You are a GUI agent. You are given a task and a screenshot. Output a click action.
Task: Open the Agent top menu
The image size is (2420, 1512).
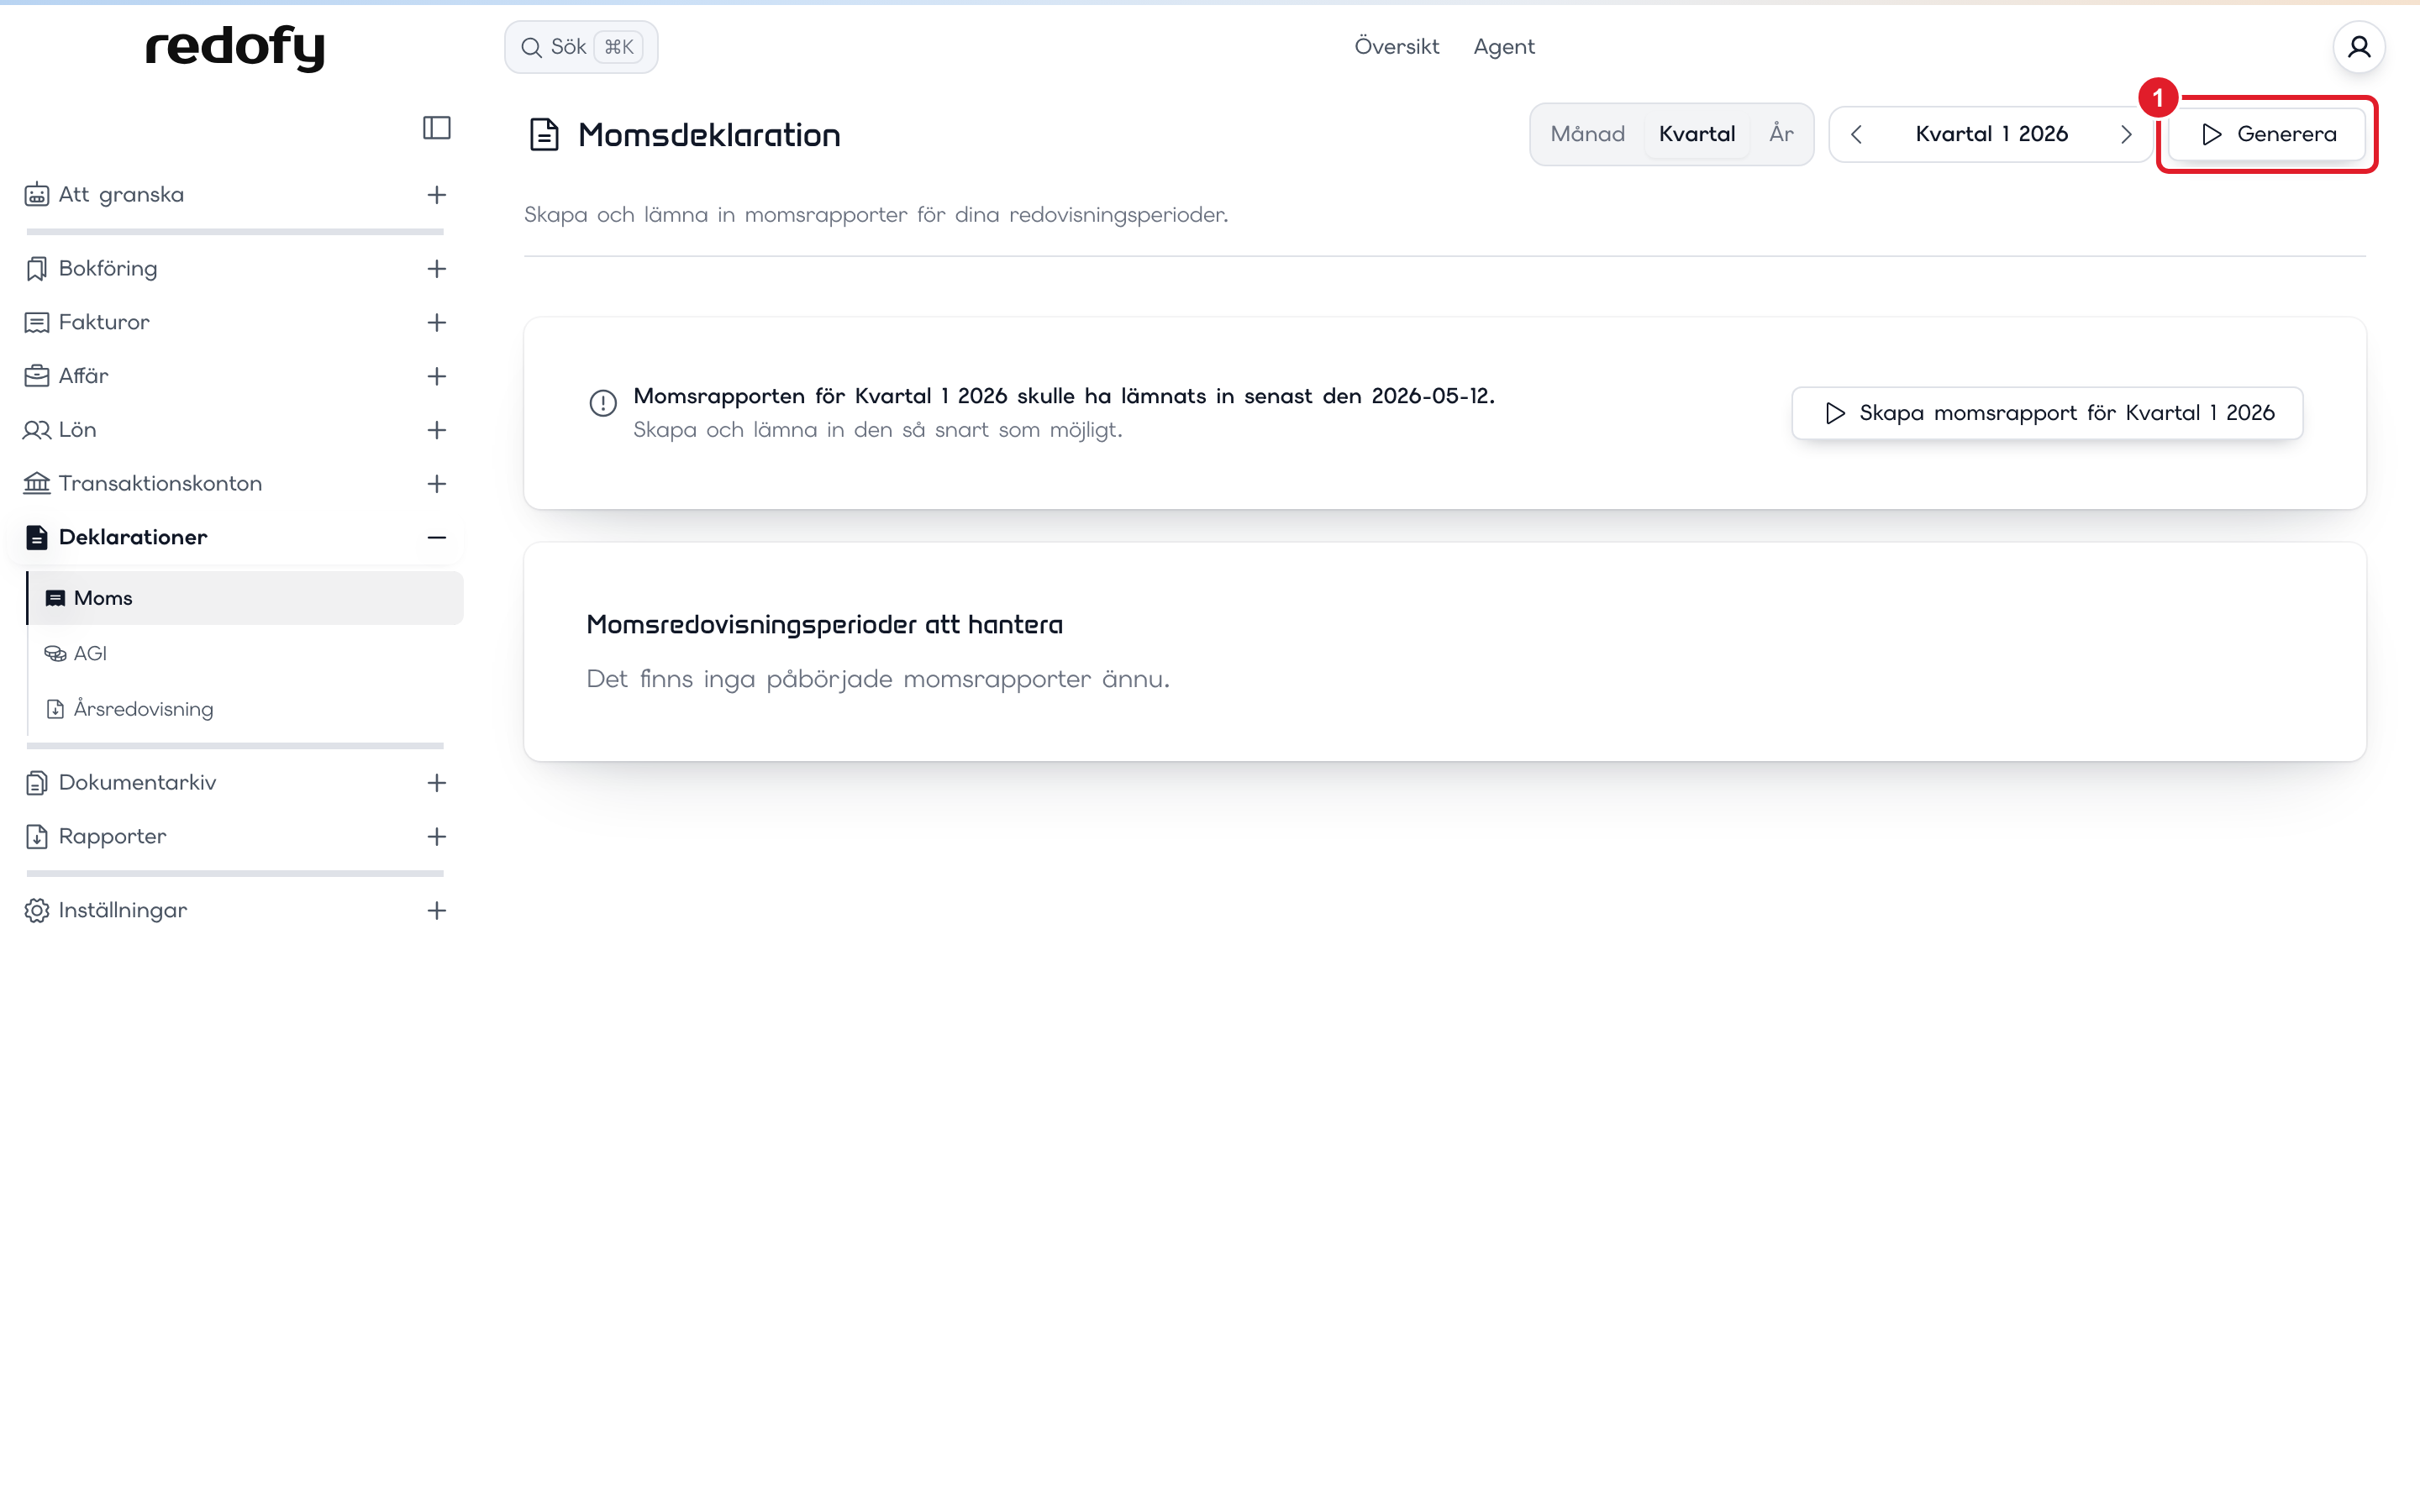[x=1504, y=47]
